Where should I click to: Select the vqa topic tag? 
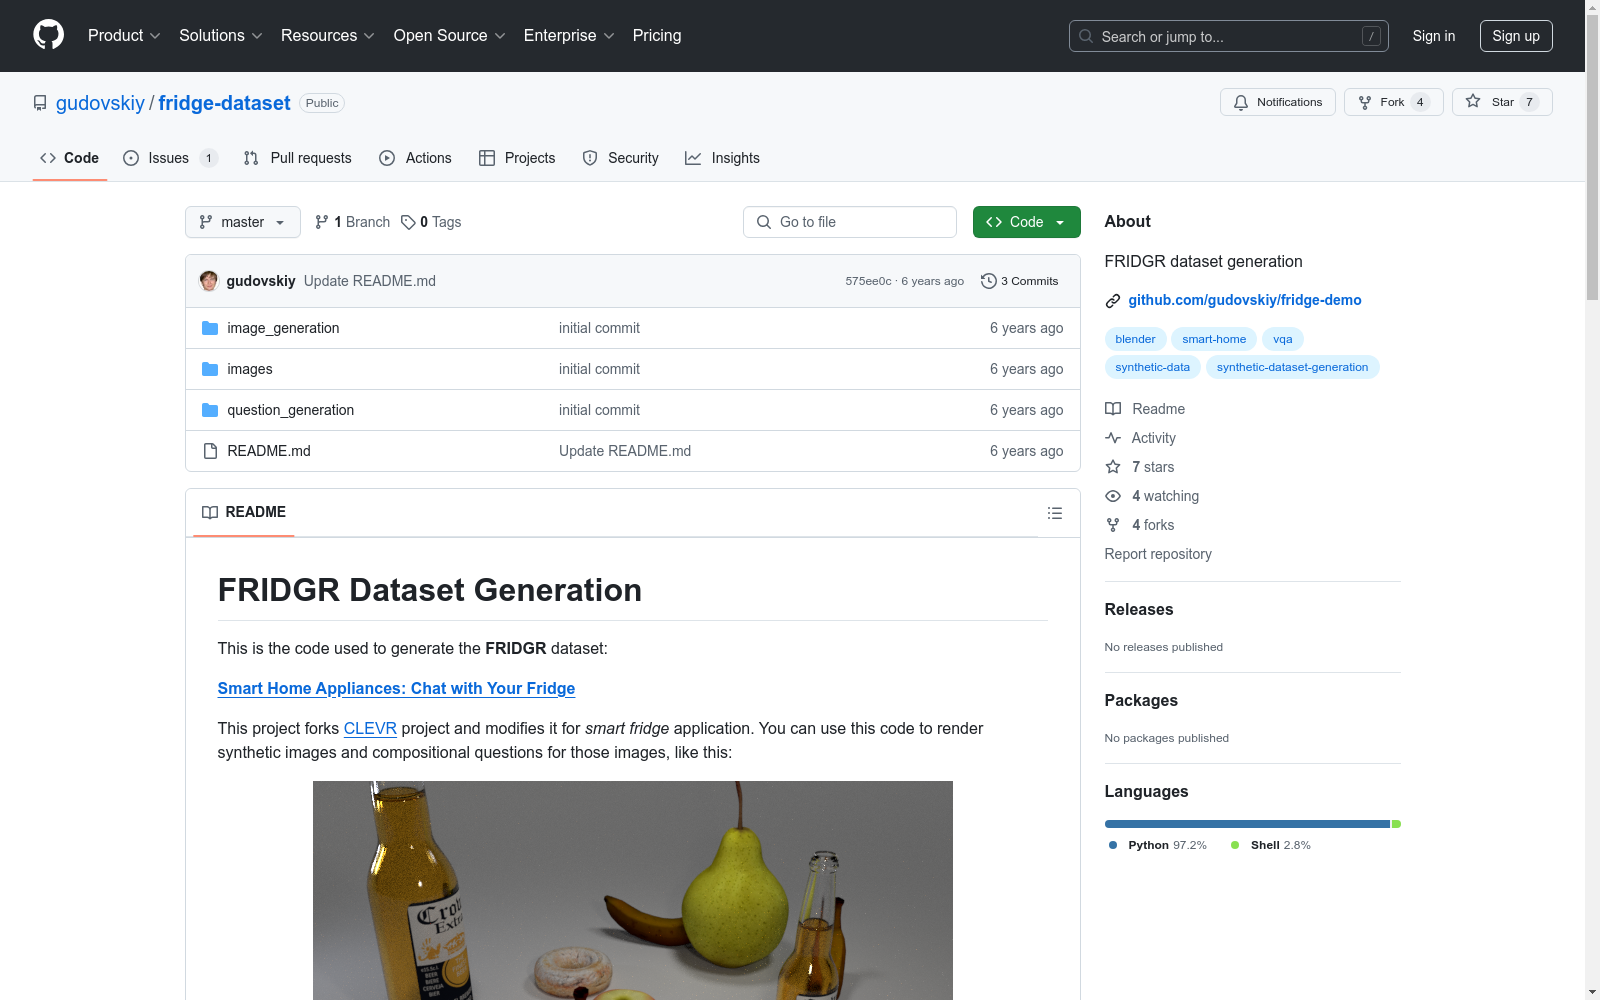tap(1283, 339)
